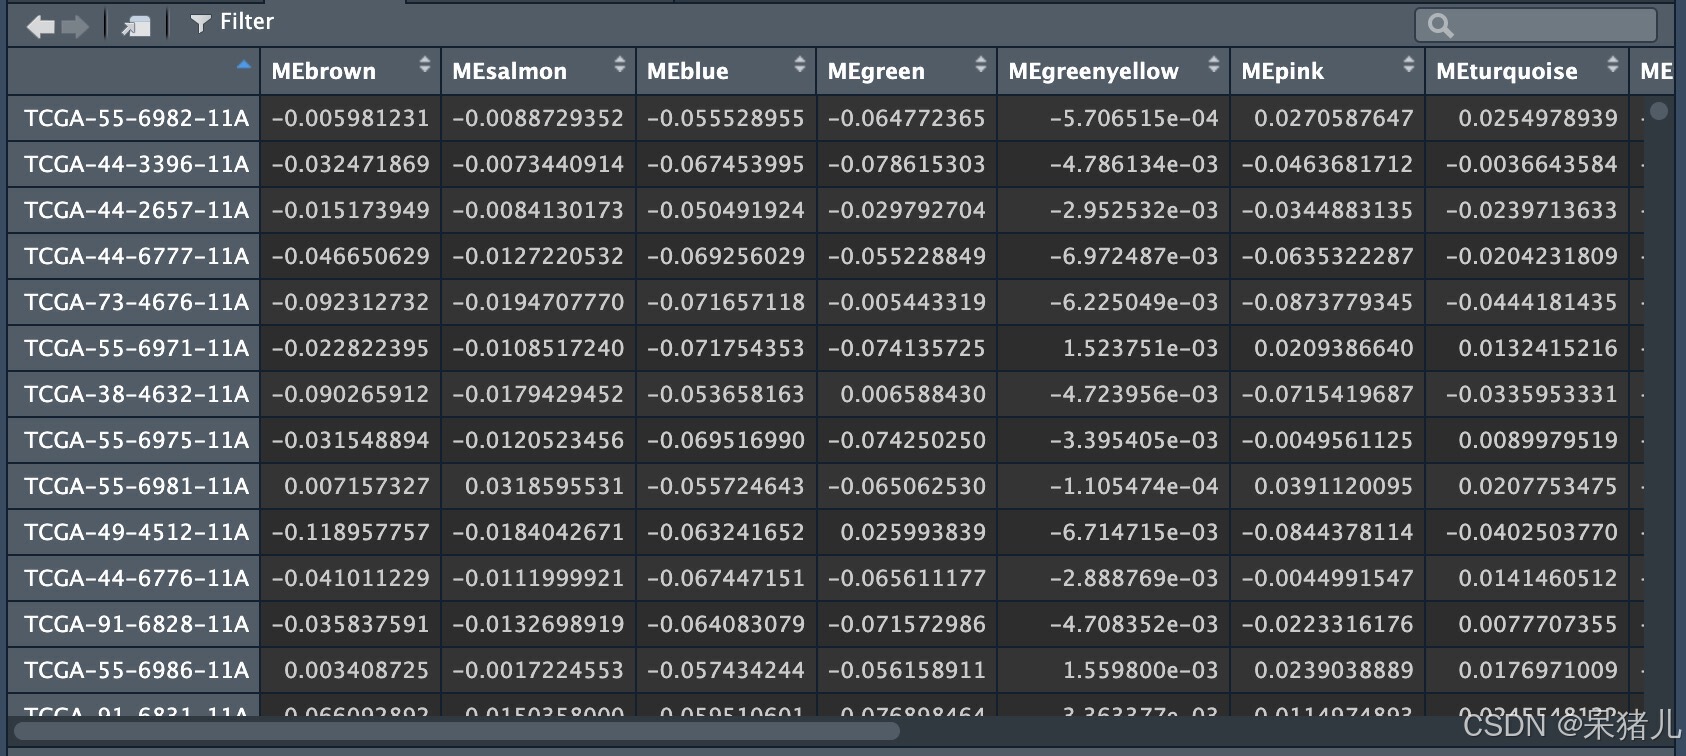Viewport: 1686px width, 756px height.
Task: Sort by MEturquoise column arrows
Action: coord(1613,65)
